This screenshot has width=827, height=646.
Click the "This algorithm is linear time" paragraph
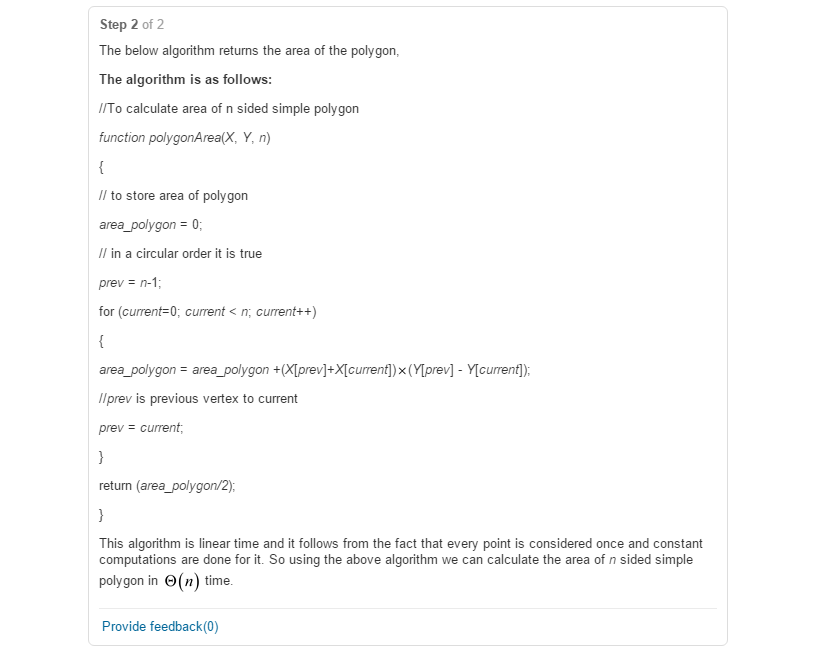(x=401, y=563)
